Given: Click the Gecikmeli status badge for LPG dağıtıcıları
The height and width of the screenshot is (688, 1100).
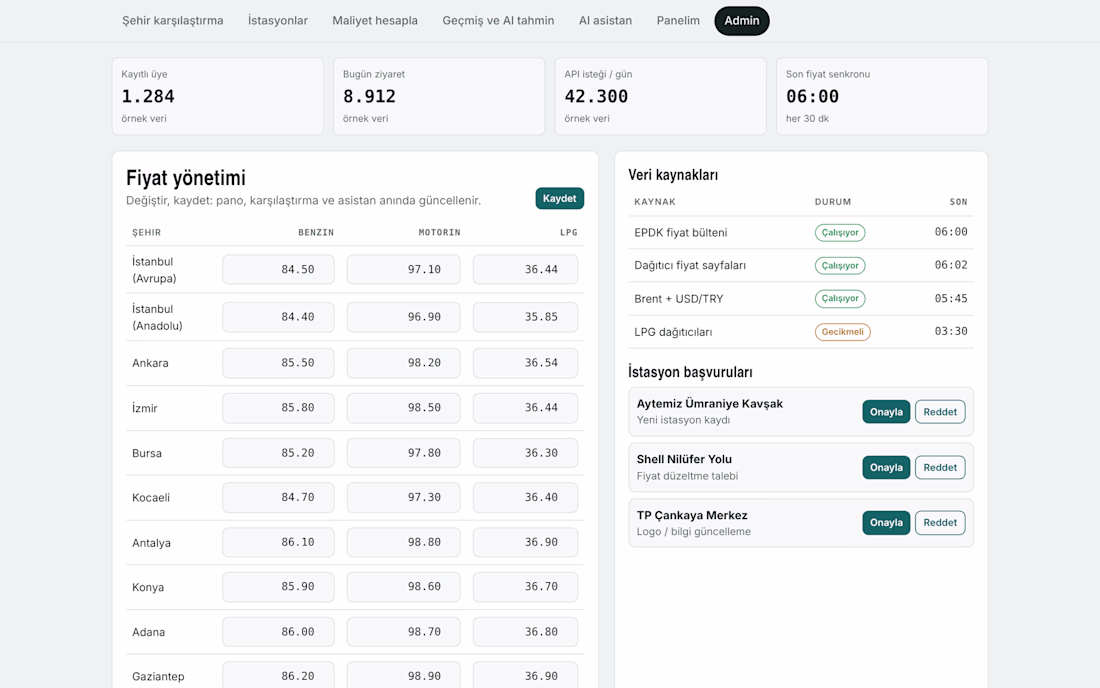Looking at the screenshot, I should point(843,332).
